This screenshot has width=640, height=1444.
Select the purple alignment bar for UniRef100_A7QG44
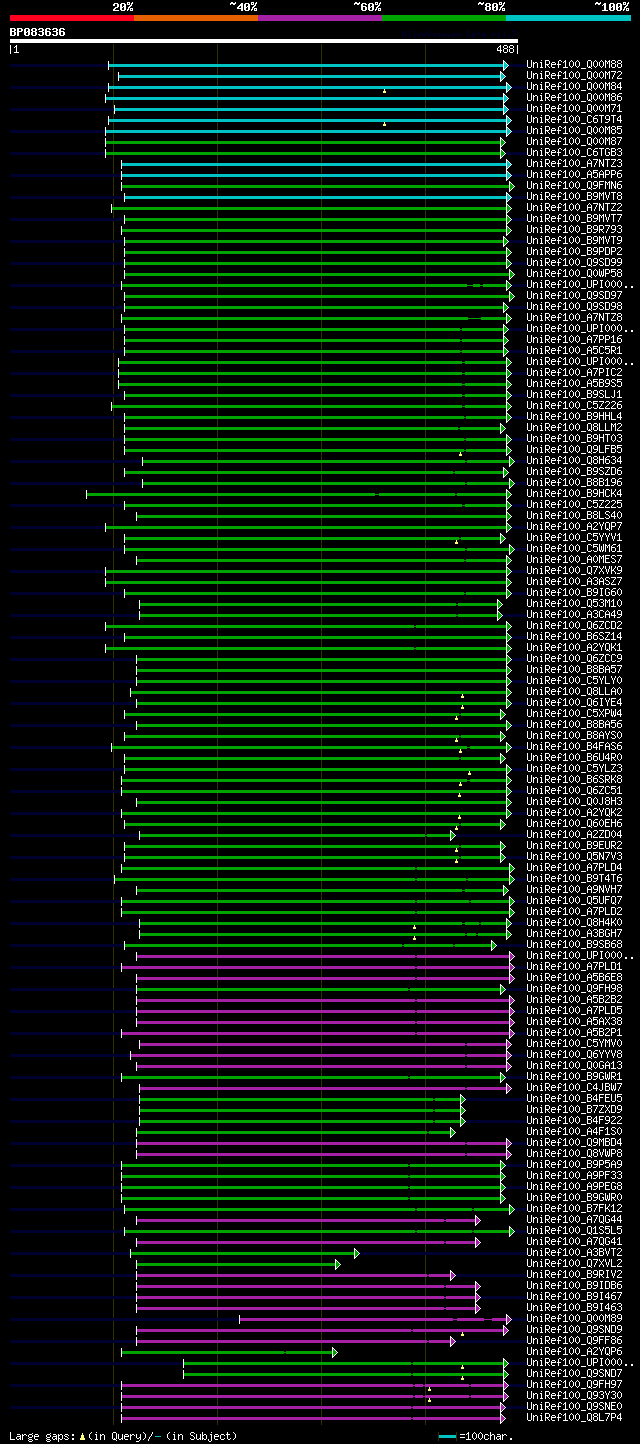[308, 1220]
